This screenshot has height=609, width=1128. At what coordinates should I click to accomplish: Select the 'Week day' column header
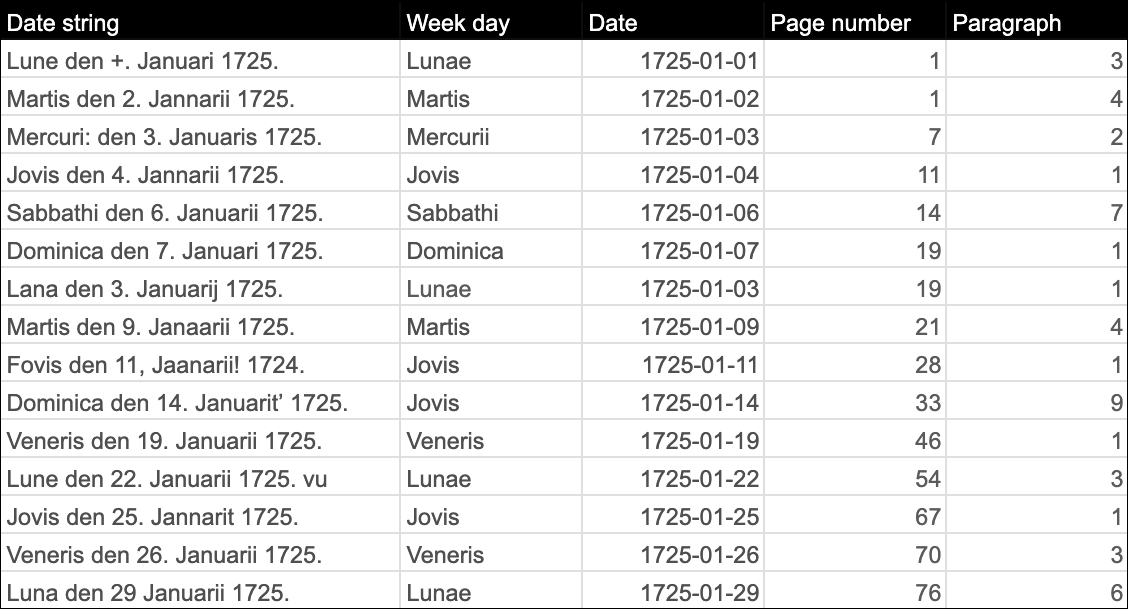pos(491,22)
